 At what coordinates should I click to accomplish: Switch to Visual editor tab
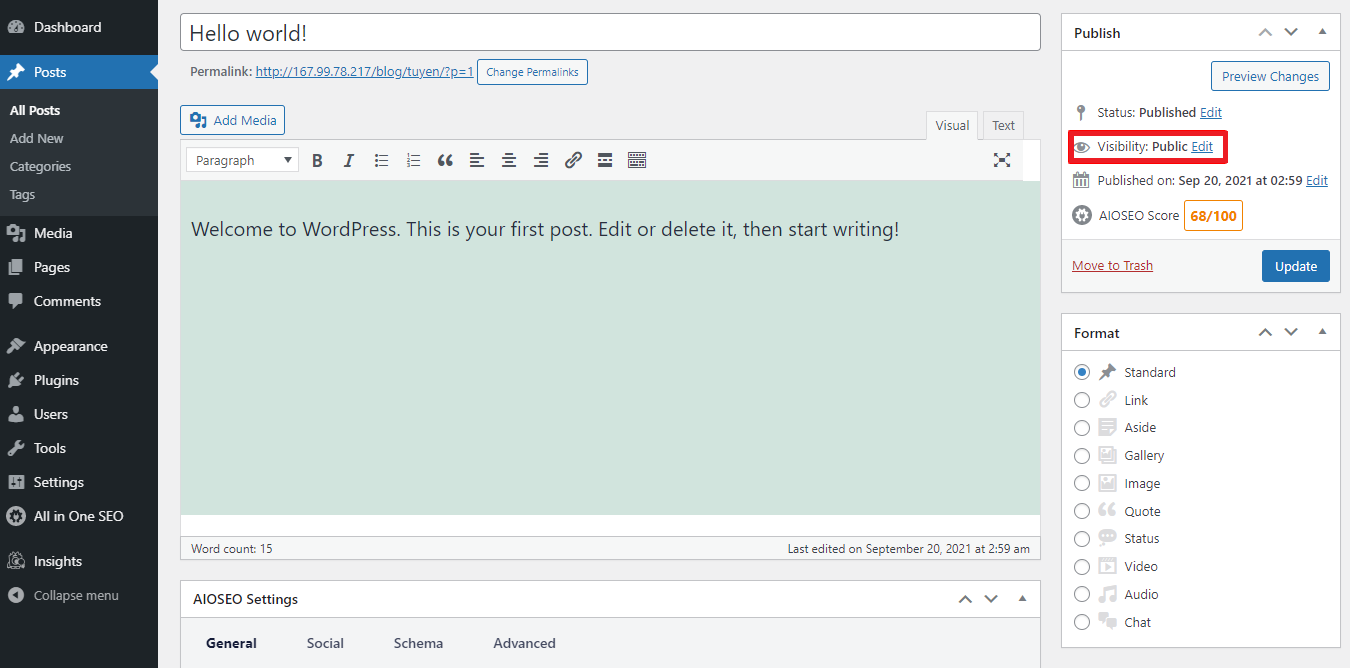point(952,125)
